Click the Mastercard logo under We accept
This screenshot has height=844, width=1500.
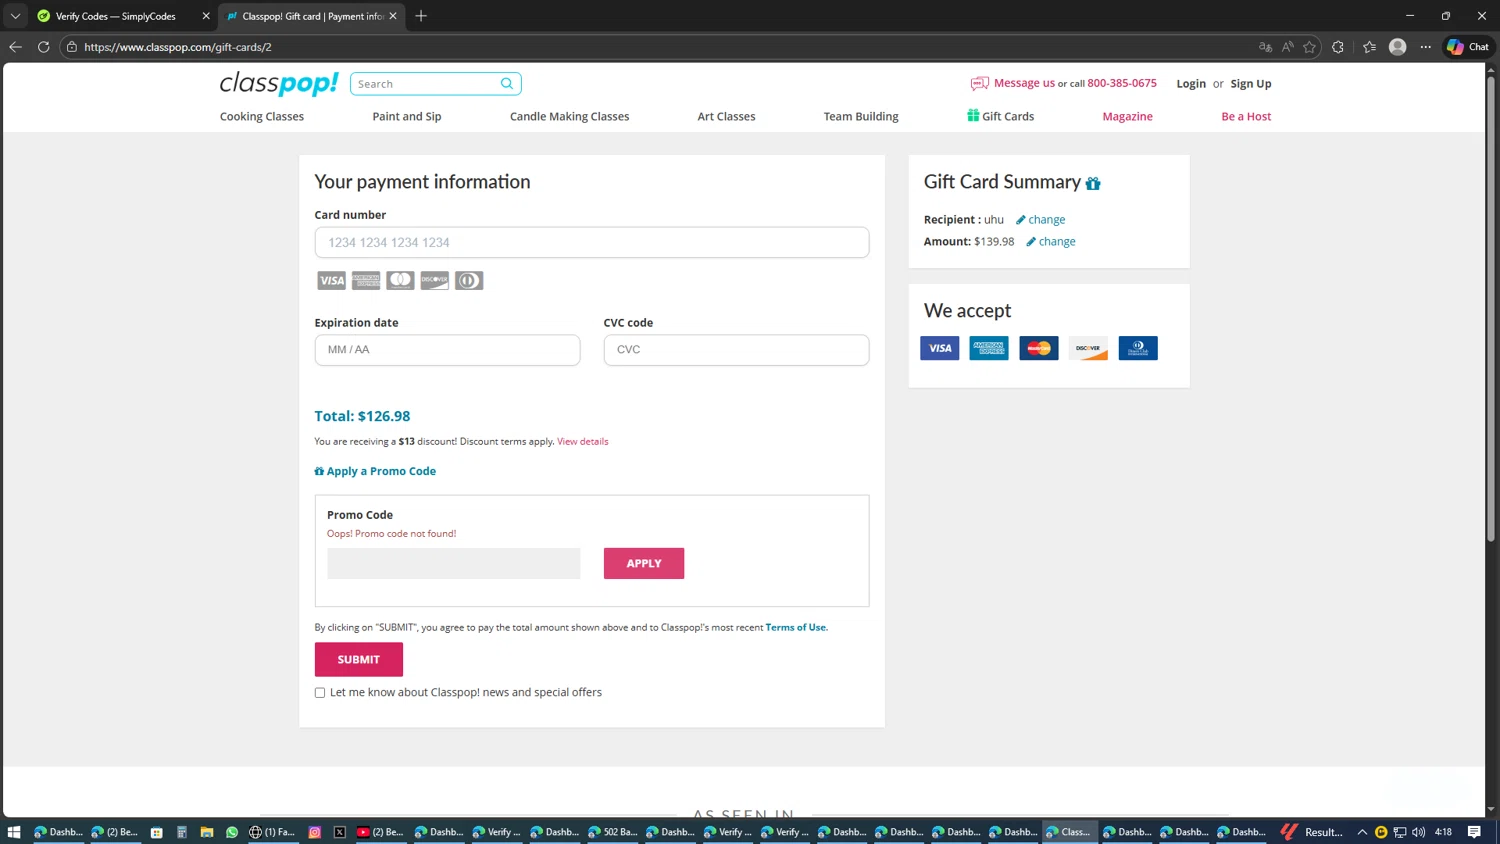[x=1039, y=348]
